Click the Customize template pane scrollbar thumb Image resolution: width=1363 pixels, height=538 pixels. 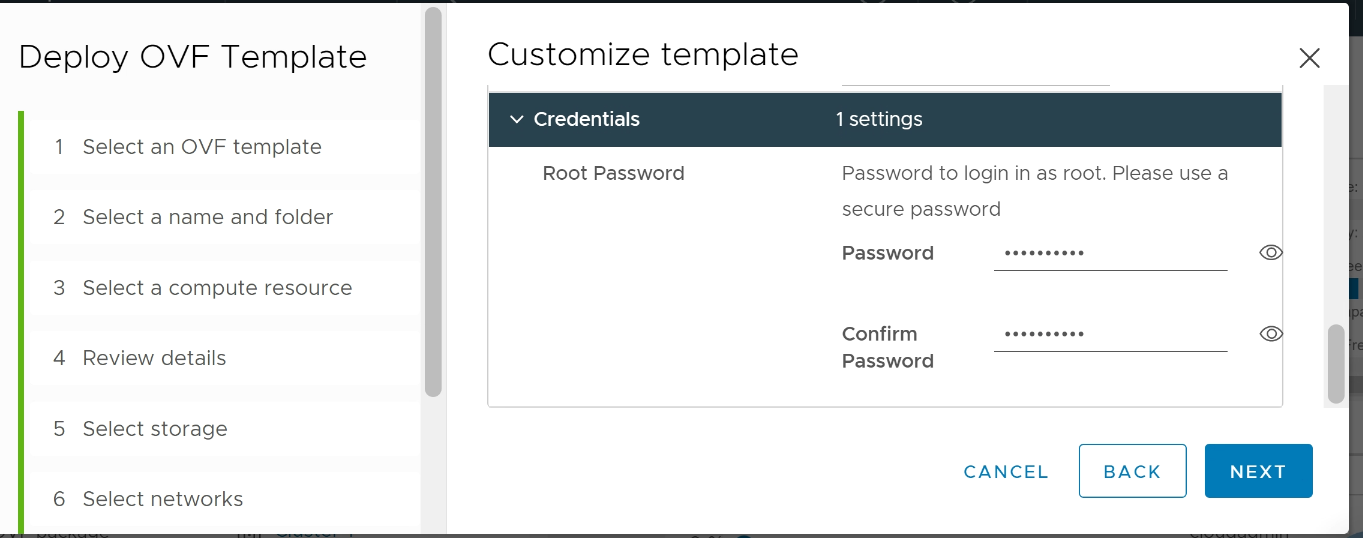[x=1335, y=364]
